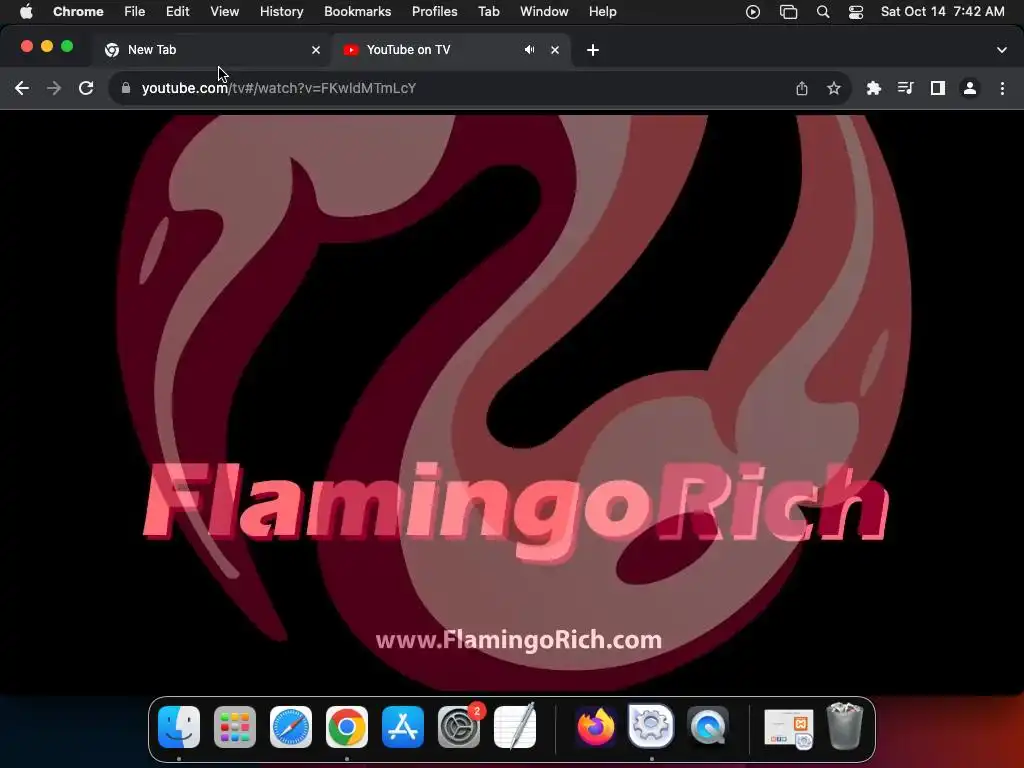Open Chrome extensions puzzle icon
The height and width of the screenshot is (768, 1024).
point(874,88)
